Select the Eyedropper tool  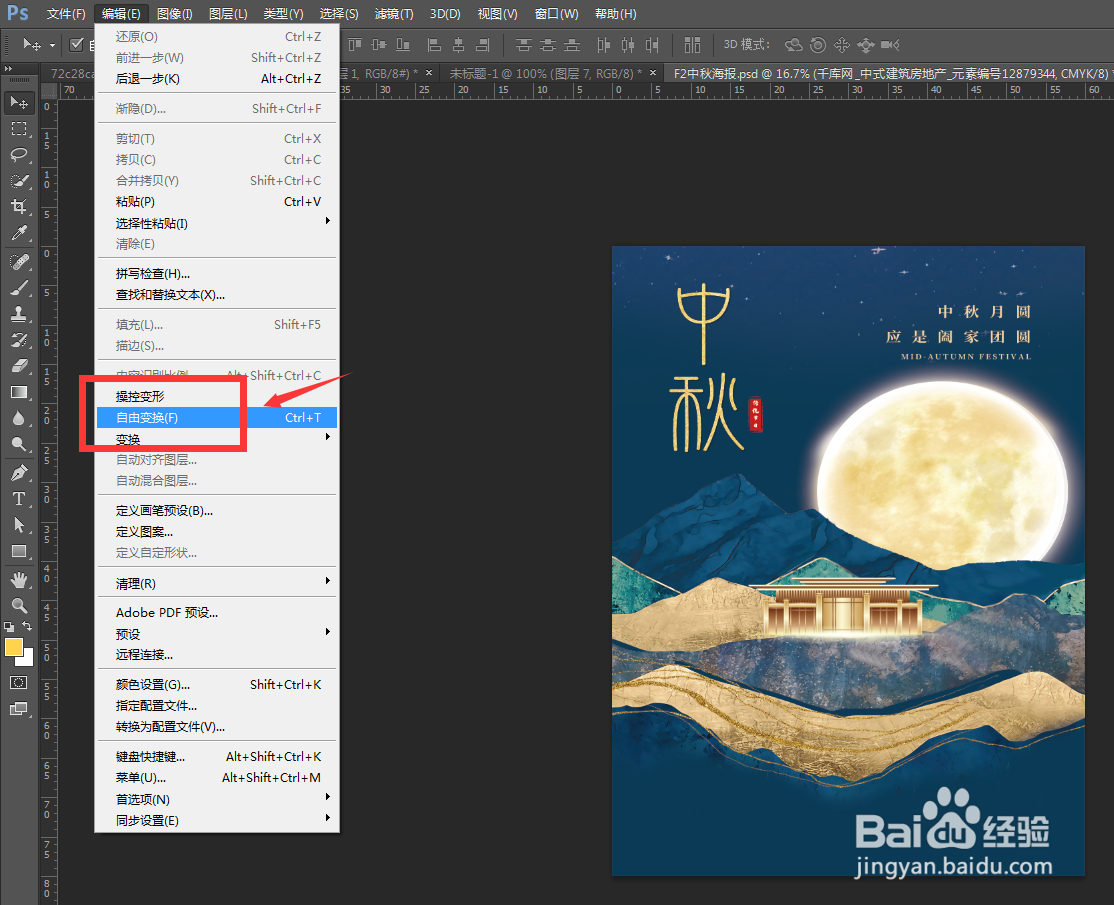click(19, 233)
